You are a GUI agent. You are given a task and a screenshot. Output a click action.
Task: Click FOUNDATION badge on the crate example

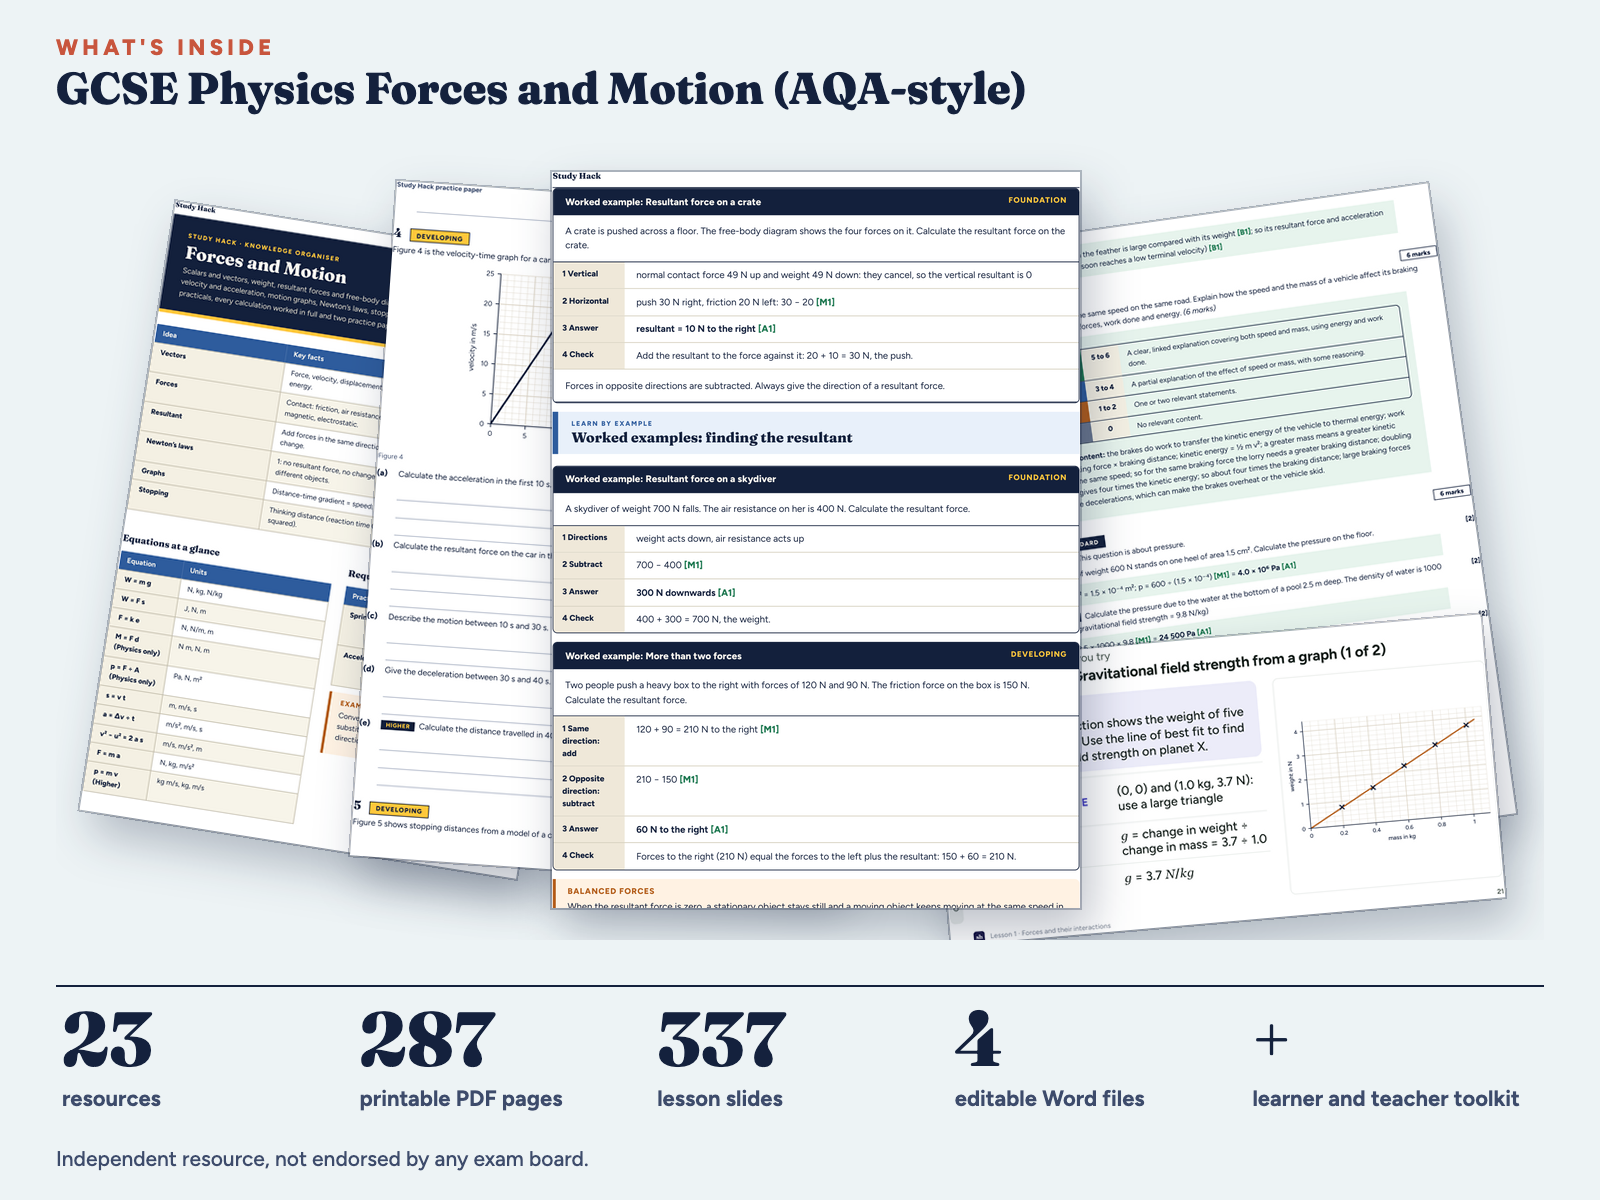pos(1037,200)
